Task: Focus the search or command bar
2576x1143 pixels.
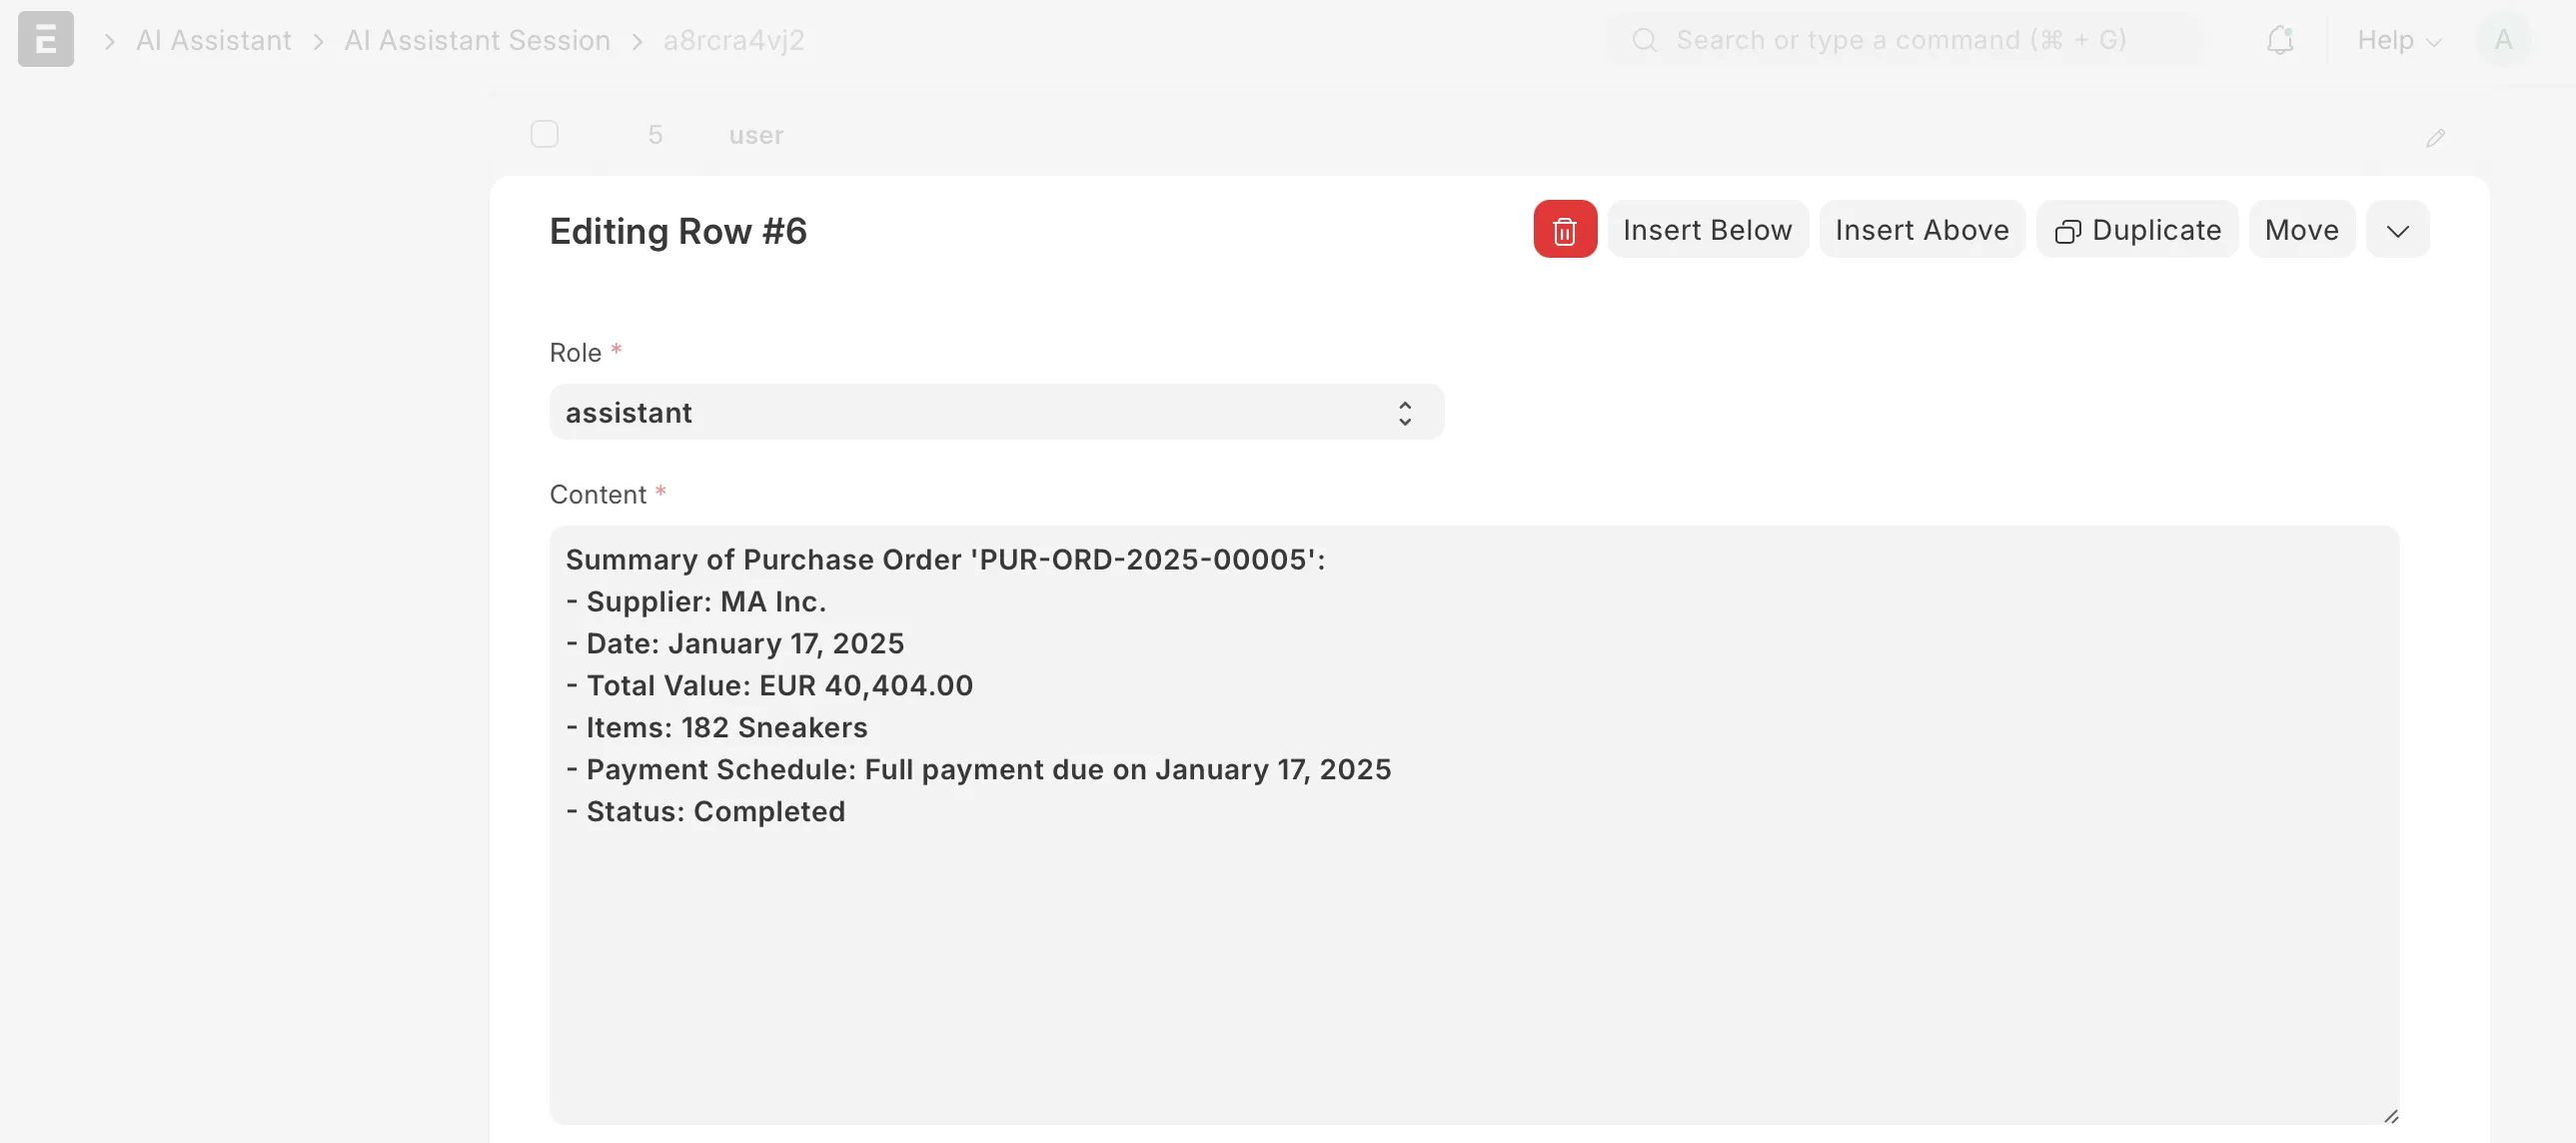Action: (x=1900, y=40)
